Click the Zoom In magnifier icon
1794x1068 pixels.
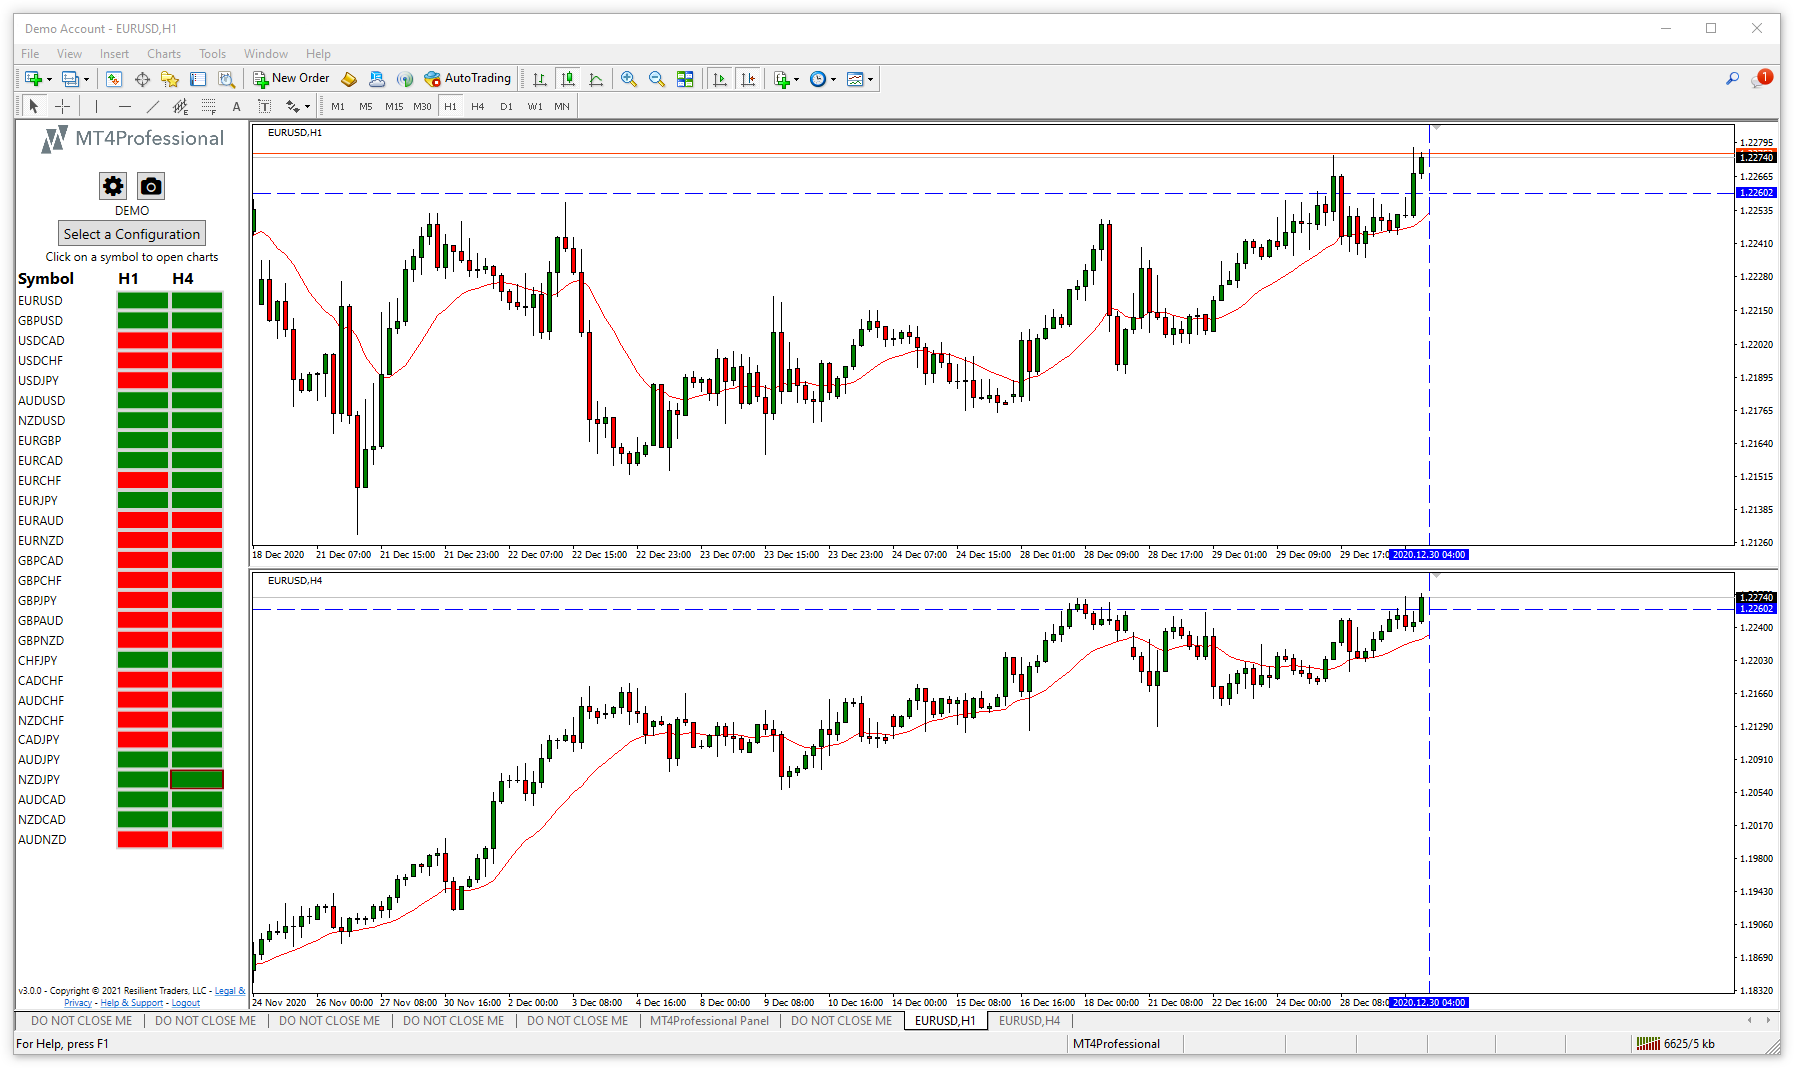(x=629, y=79)
